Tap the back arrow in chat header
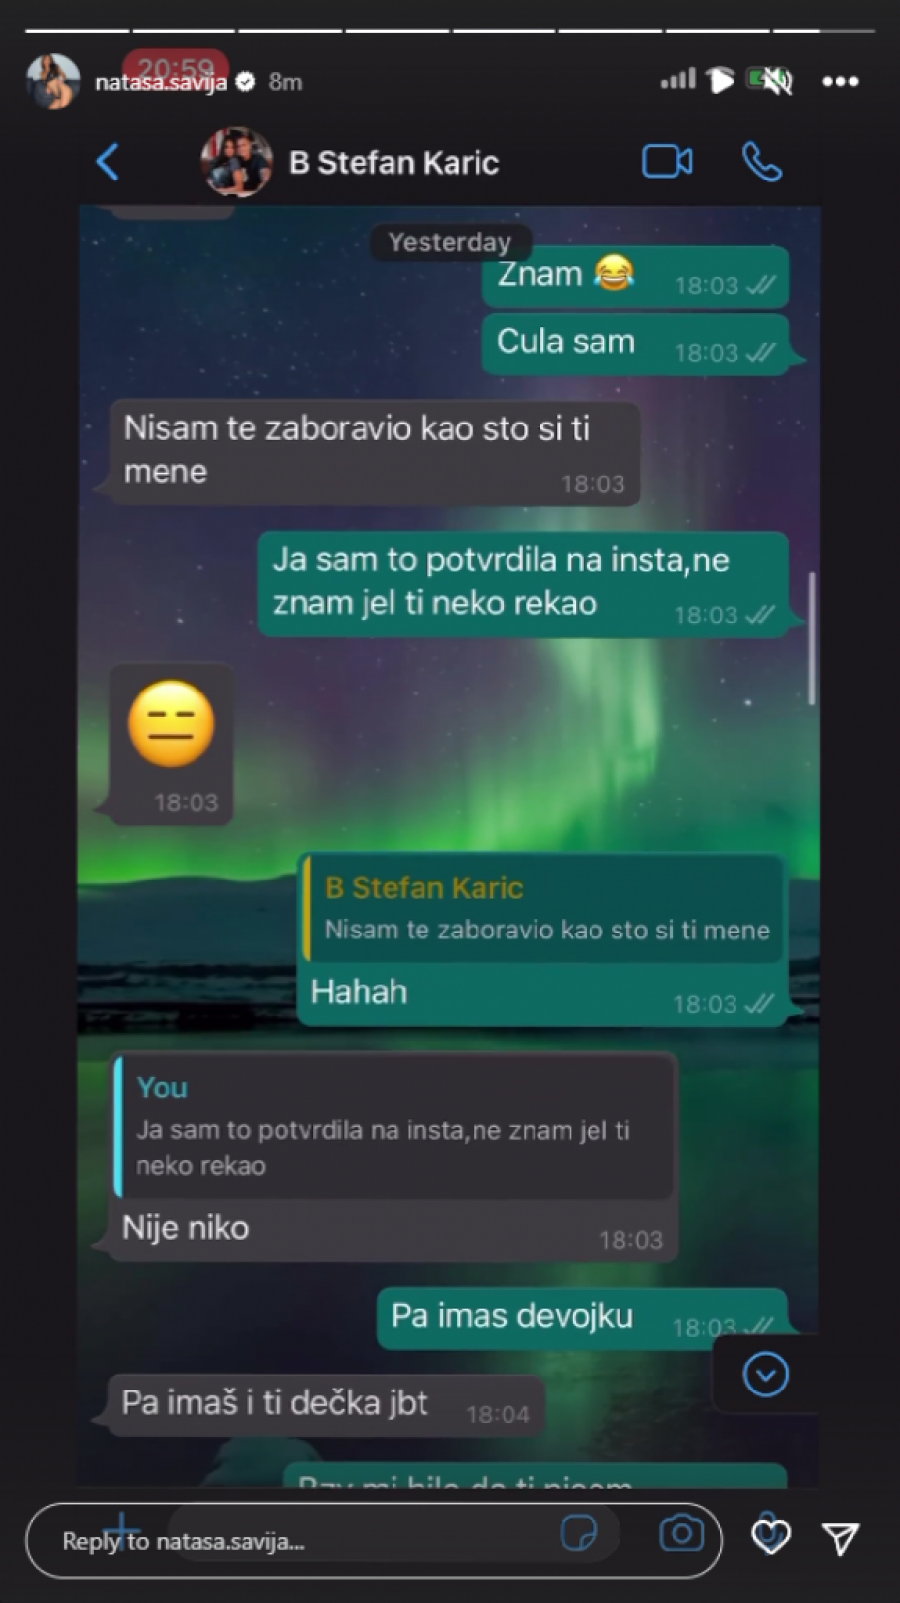Image resolution: width=900 pixels, height=1603 pixels. coord(108,162)
